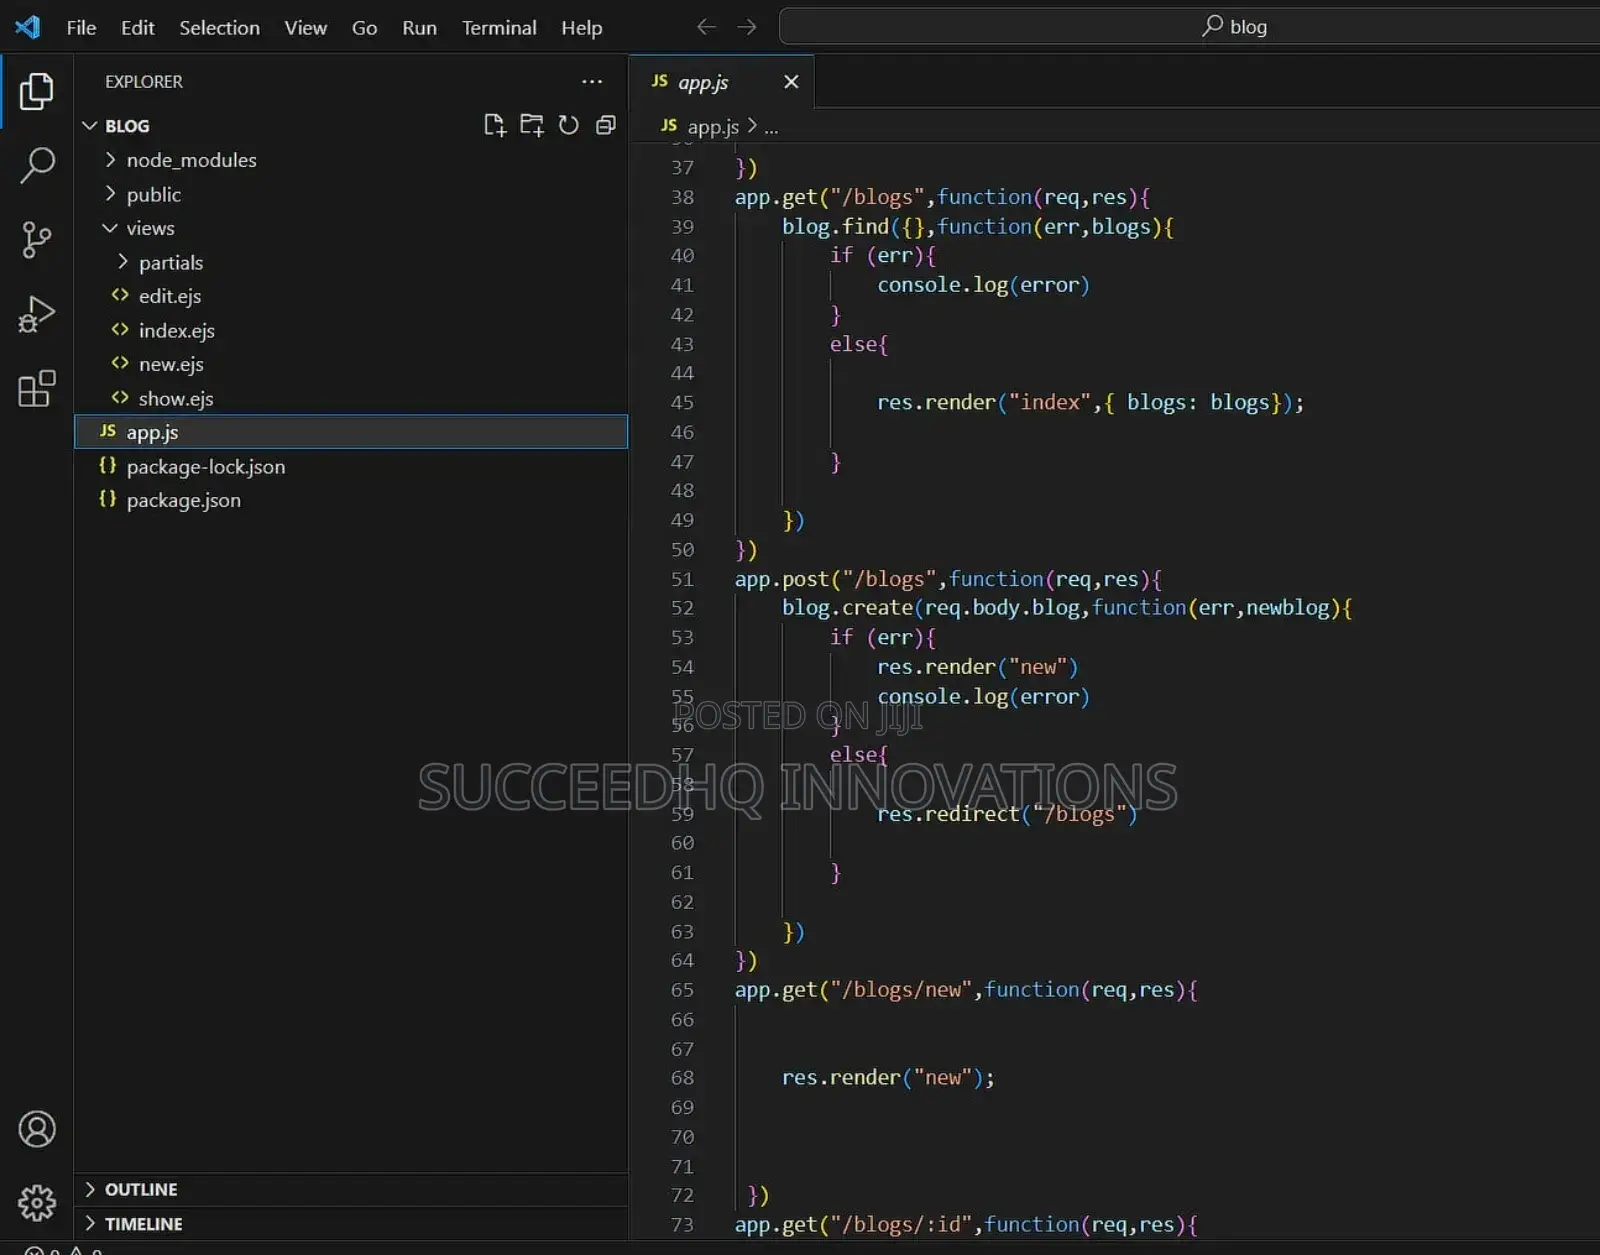Click the search magnifier in command center

point(1212,26)
